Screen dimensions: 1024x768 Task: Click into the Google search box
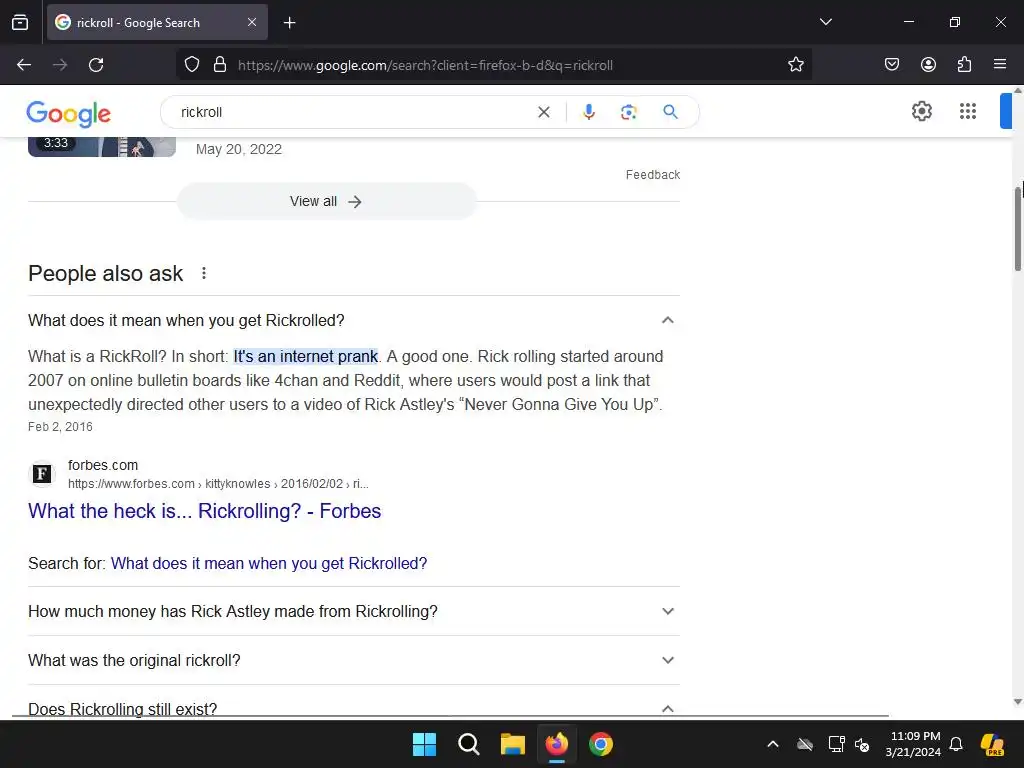tap(353, 112)
